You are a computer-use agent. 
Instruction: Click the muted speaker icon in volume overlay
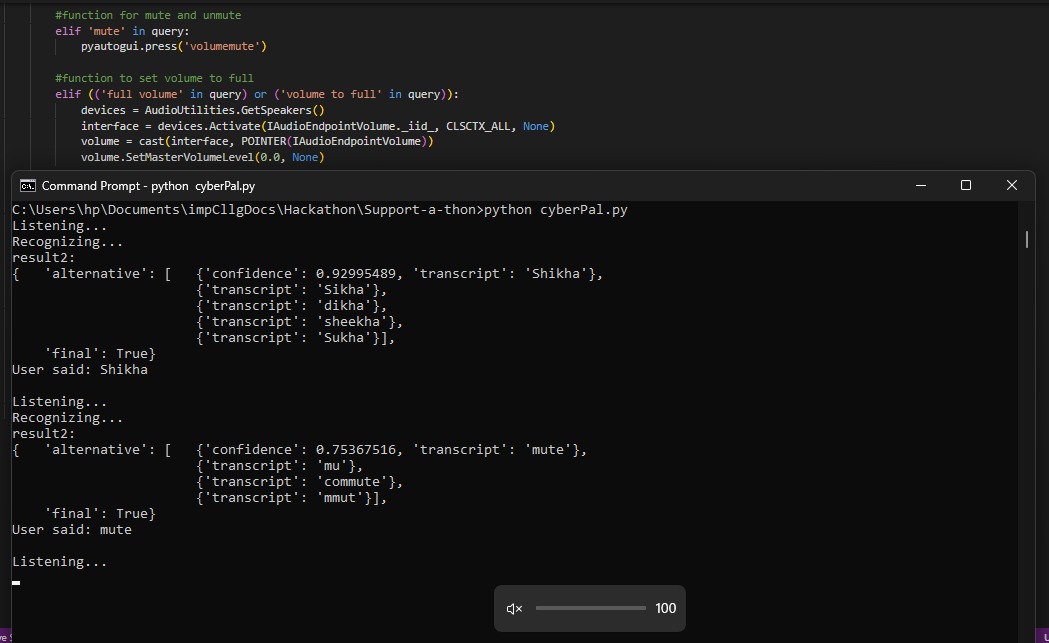[514, 609]
